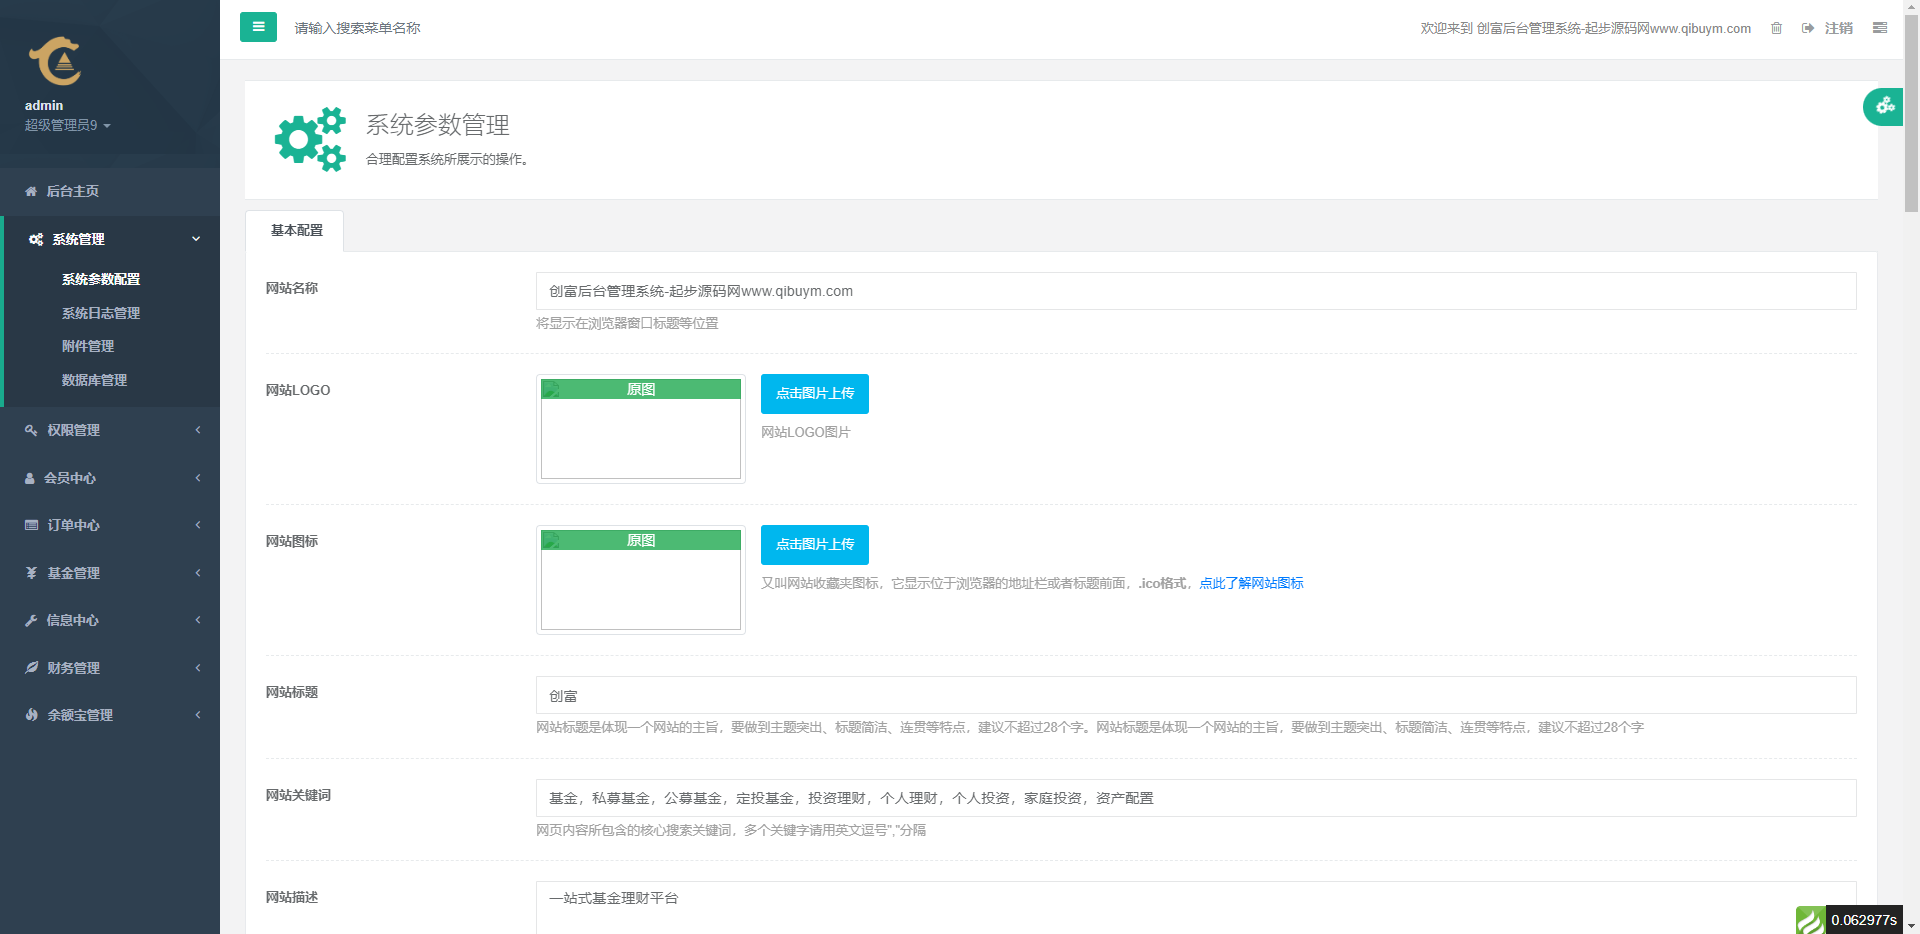Open the admin 超级管理员 dropdown
Image resolution: width=1920 pixels, height=934 pixels.
pos(67,125)
